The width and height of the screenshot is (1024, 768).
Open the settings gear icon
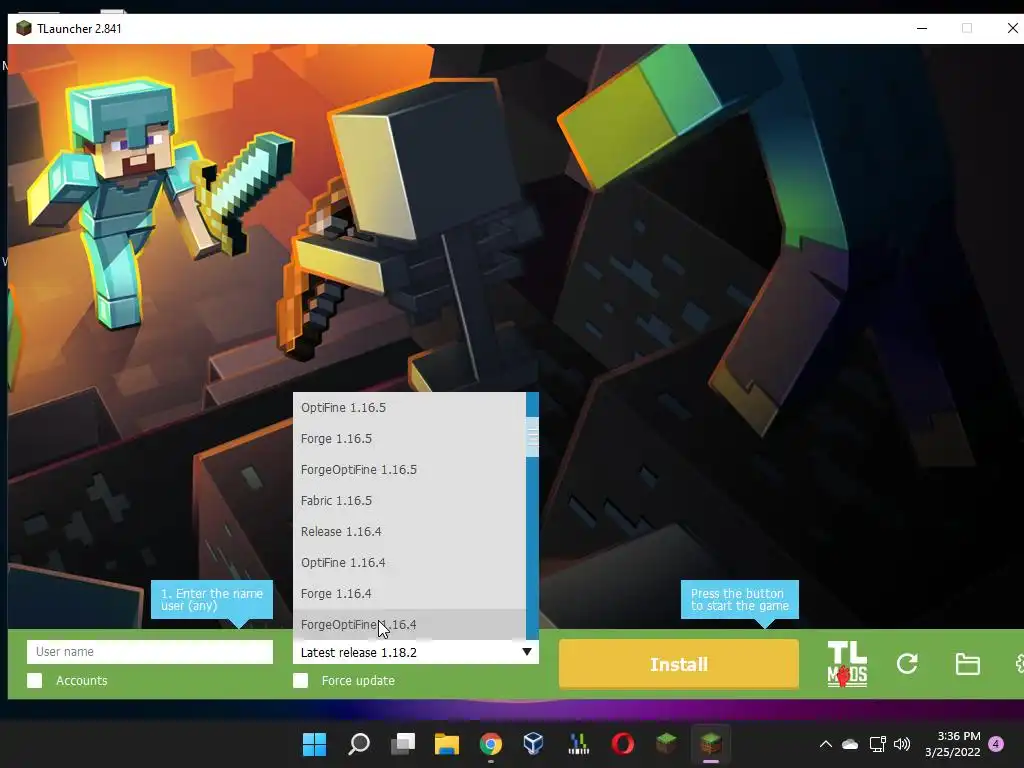pyautogui.click(x=1019, y=664)
